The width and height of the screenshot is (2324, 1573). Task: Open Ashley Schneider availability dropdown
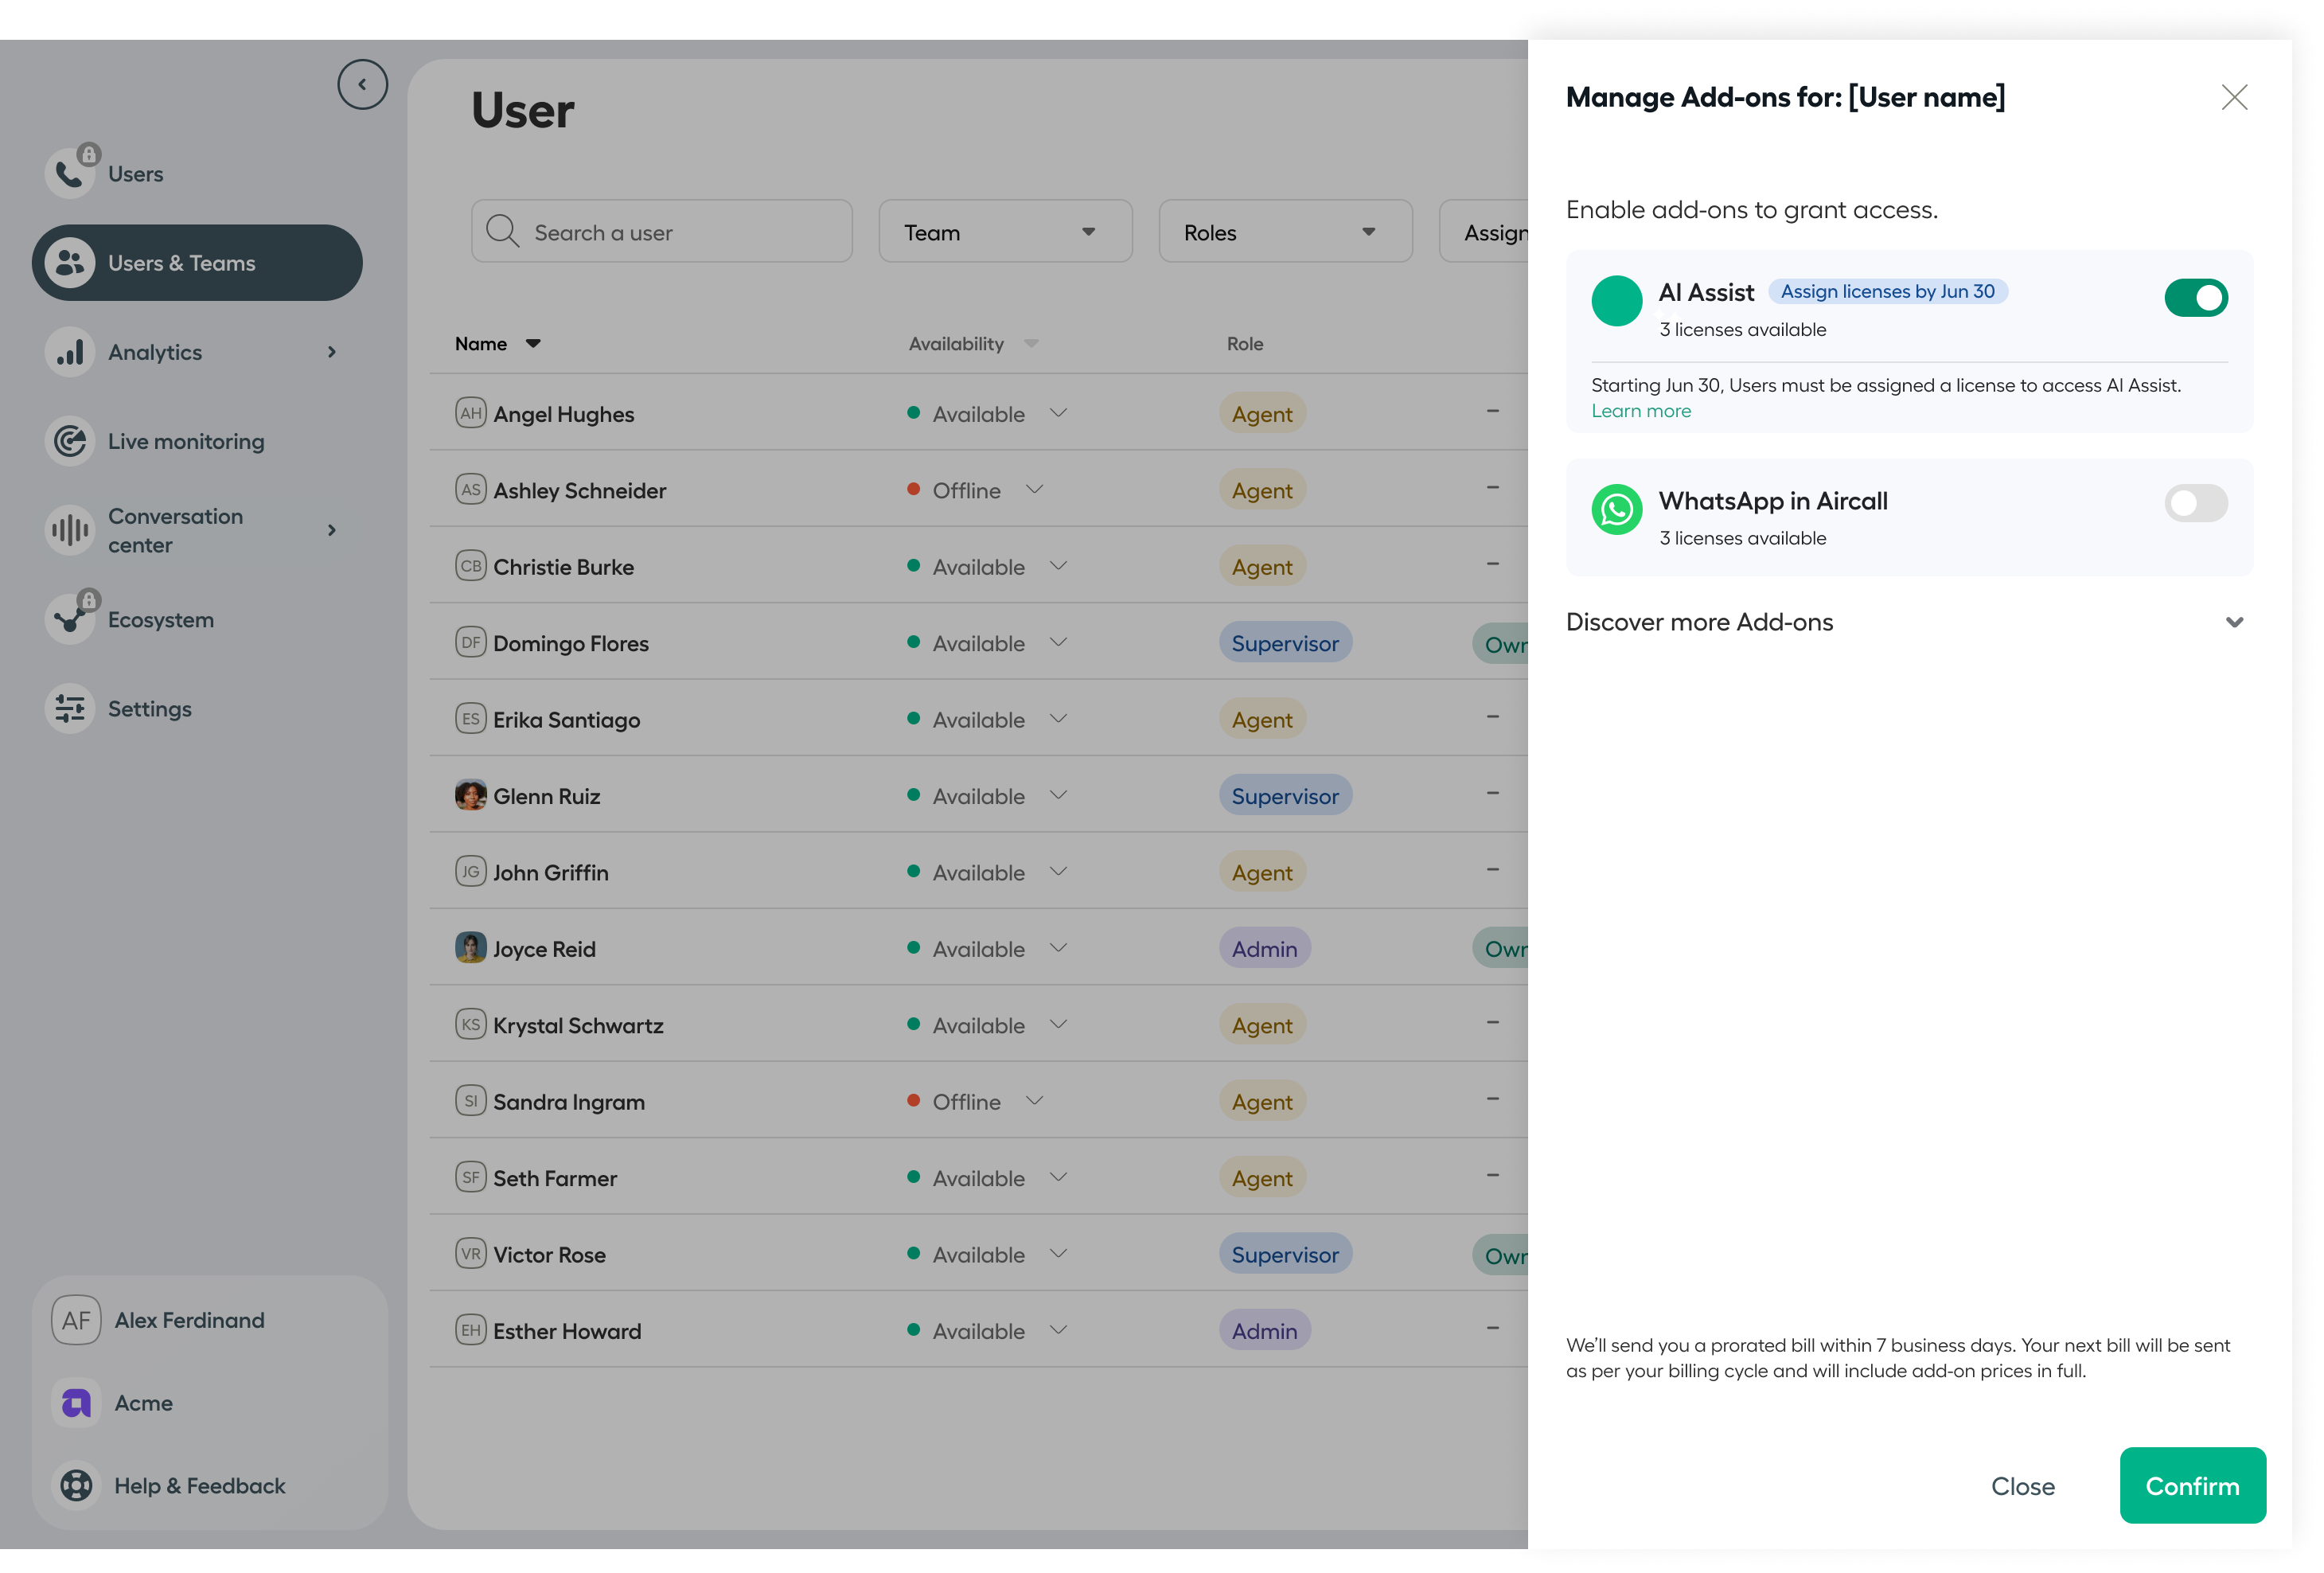point(1034,489)
